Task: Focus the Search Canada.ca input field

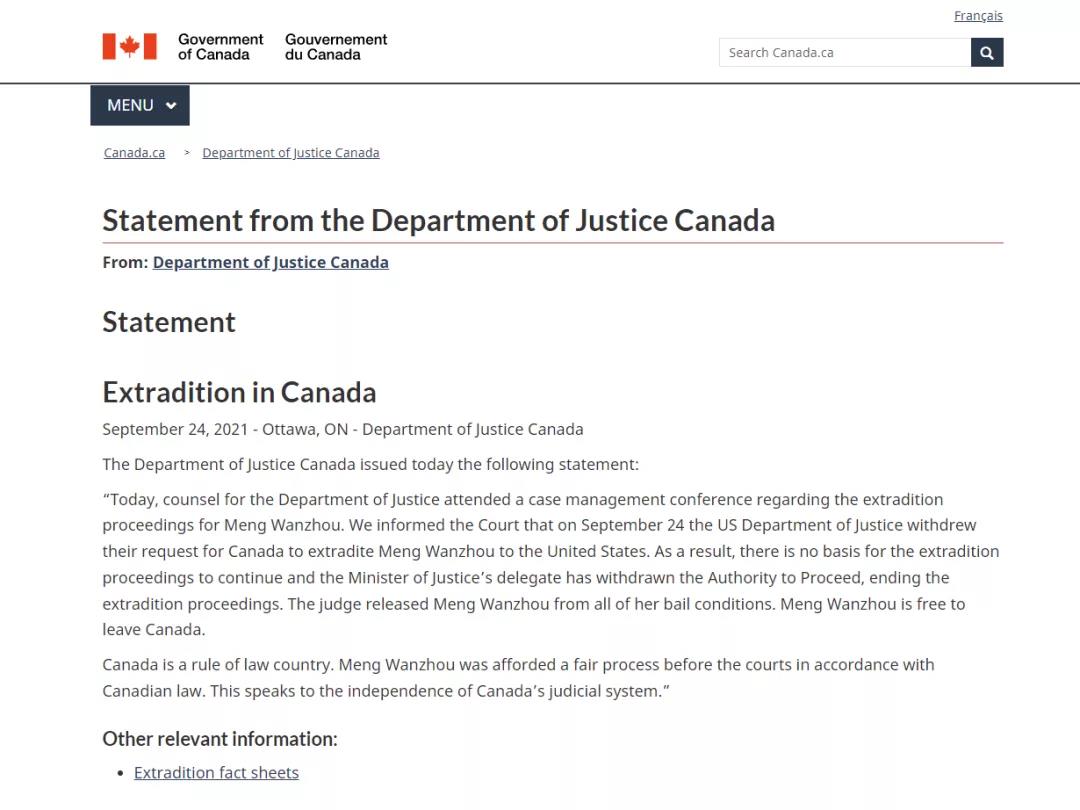Action: click(x=845, y=52)
